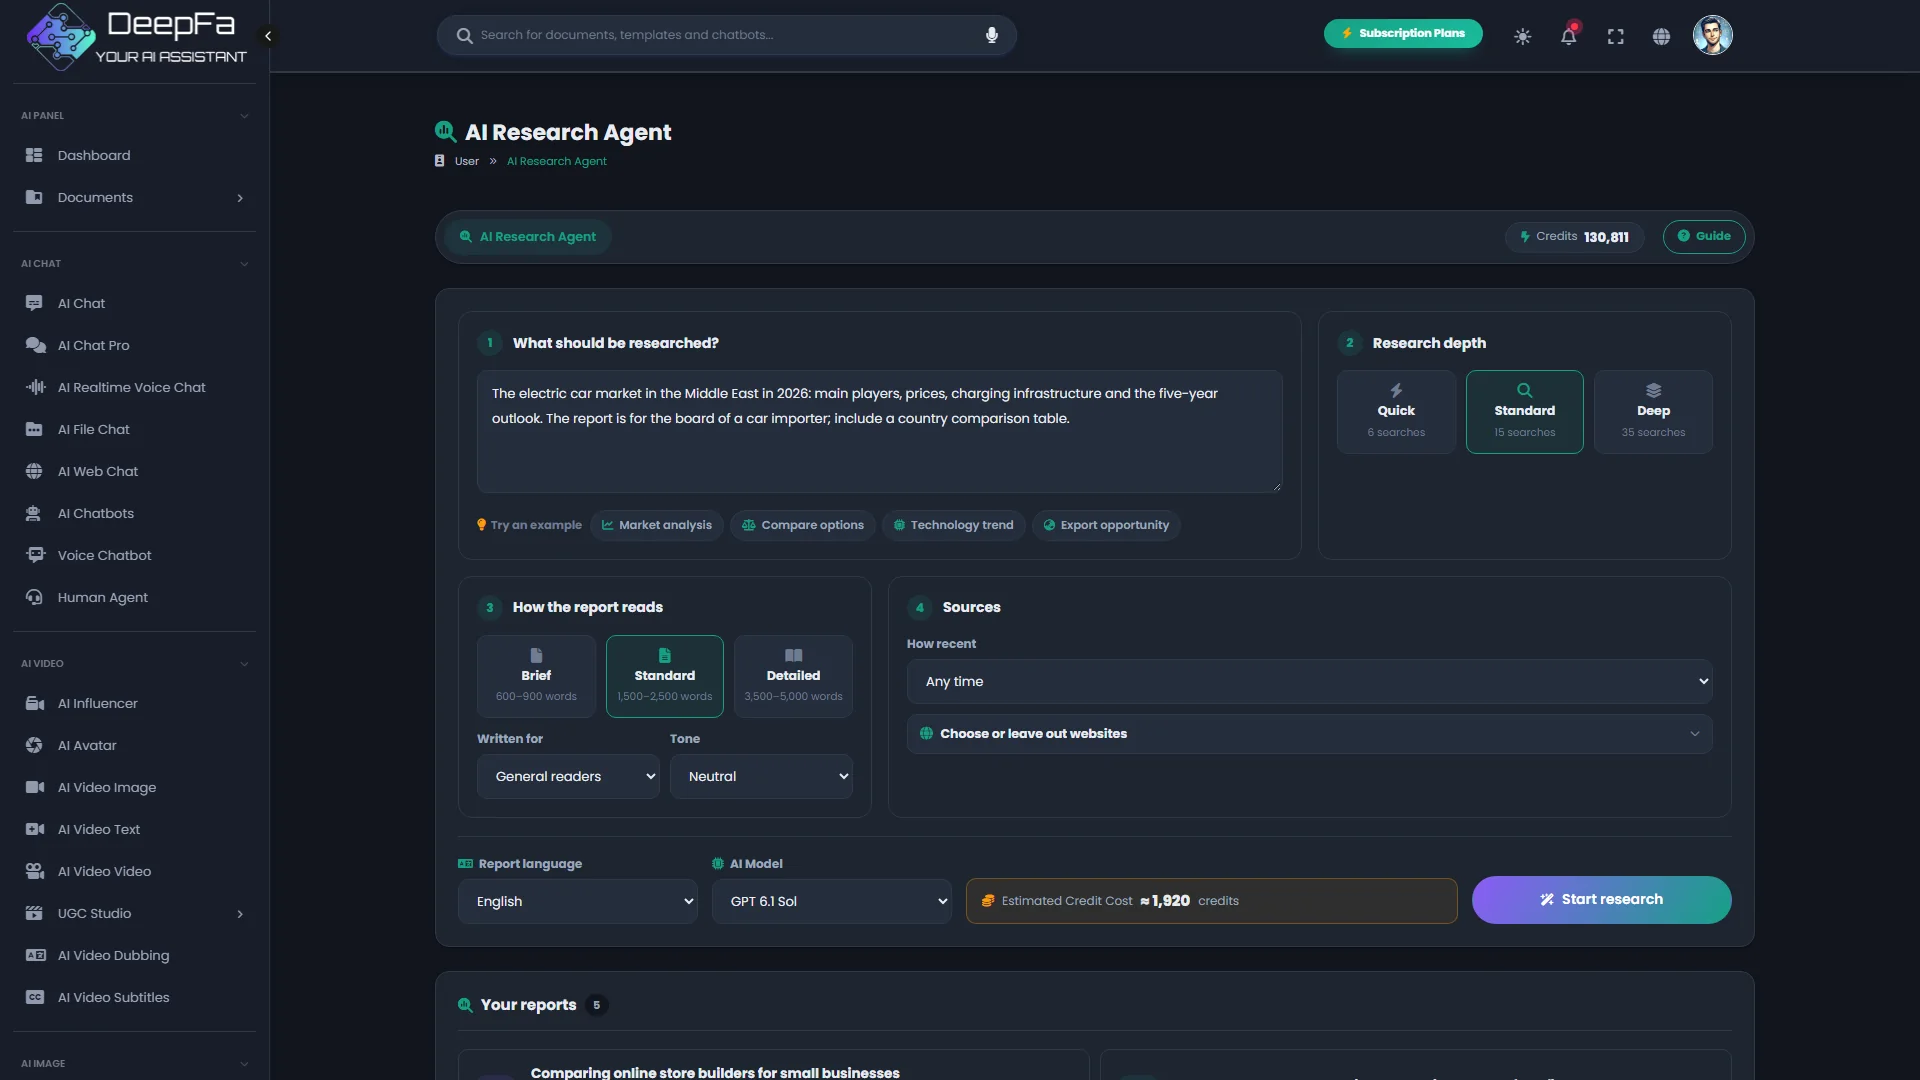Choose Brief report length
This screenshot has height=1080, width=1920.
[536, 677]
